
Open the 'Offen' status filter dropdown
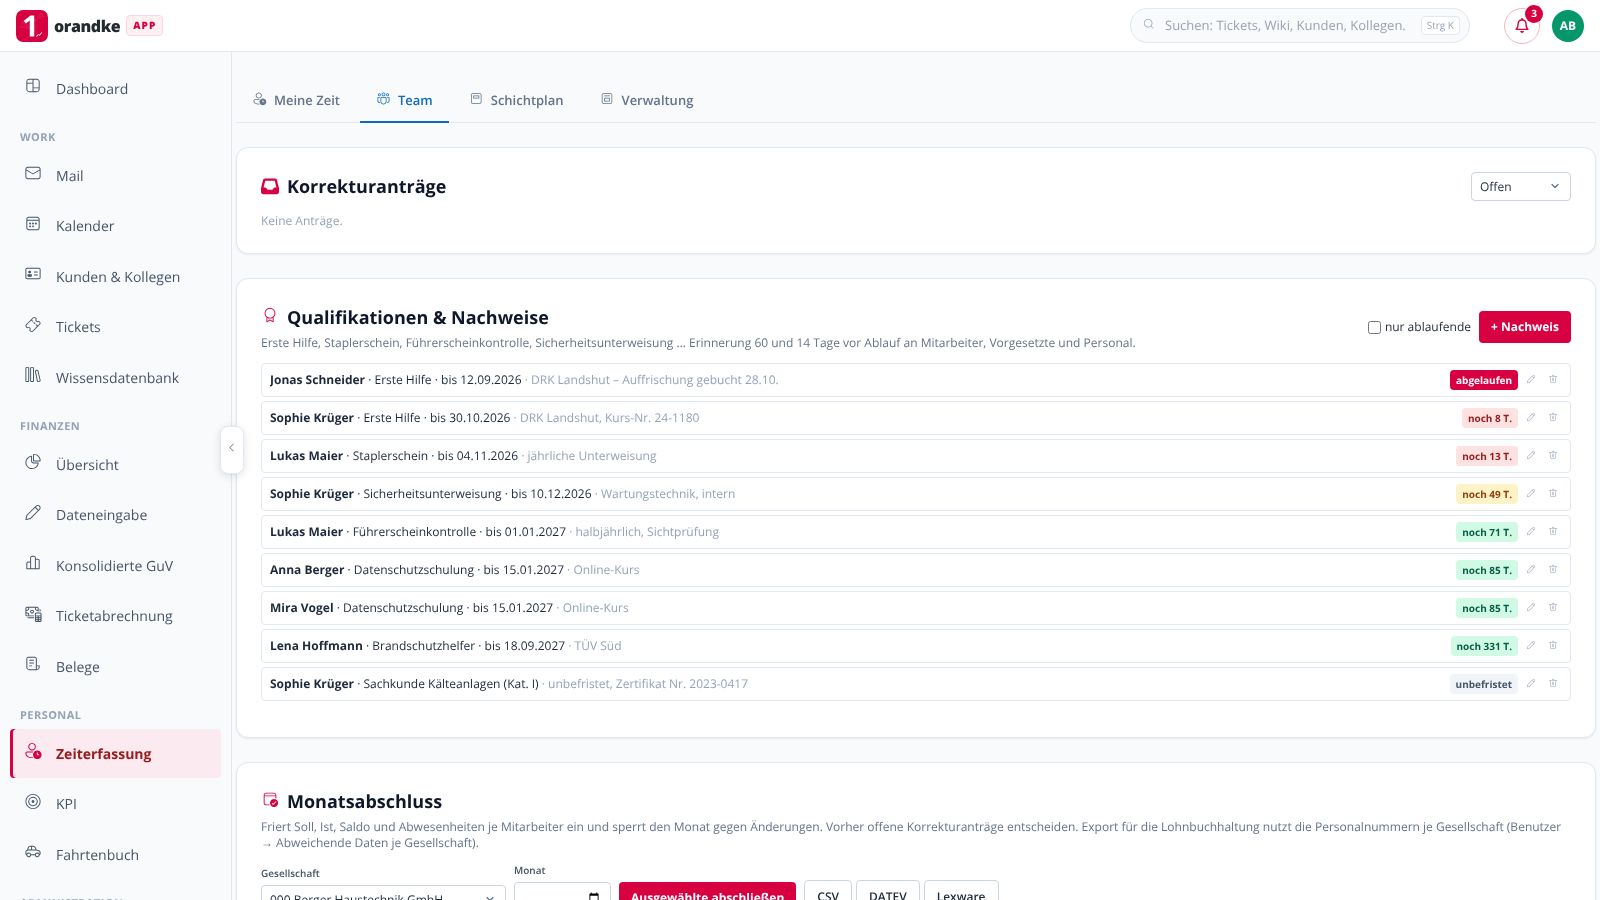[1520, 187]
